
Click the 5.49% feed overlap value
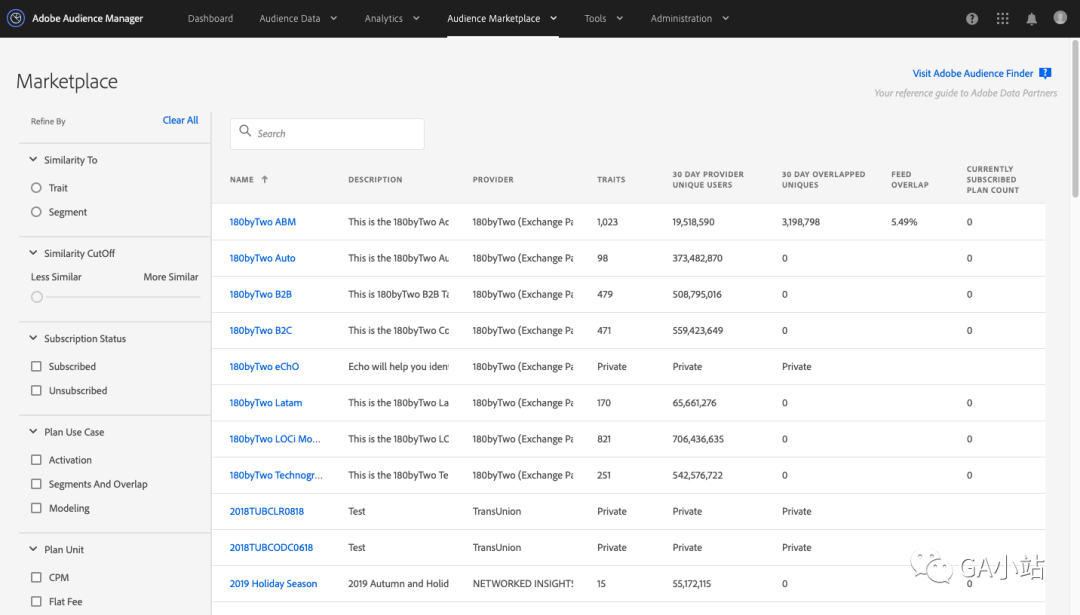pyautogui.click(x=904, y=222)
